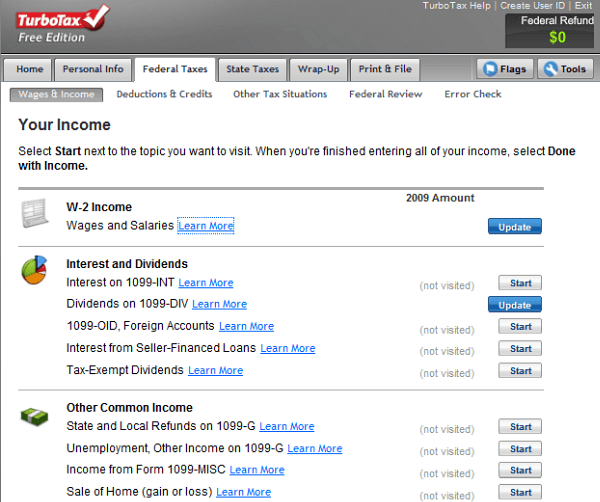Select the Deductions & Credits subtab
The width and height of the screenshot is (600, 502).
164,94
